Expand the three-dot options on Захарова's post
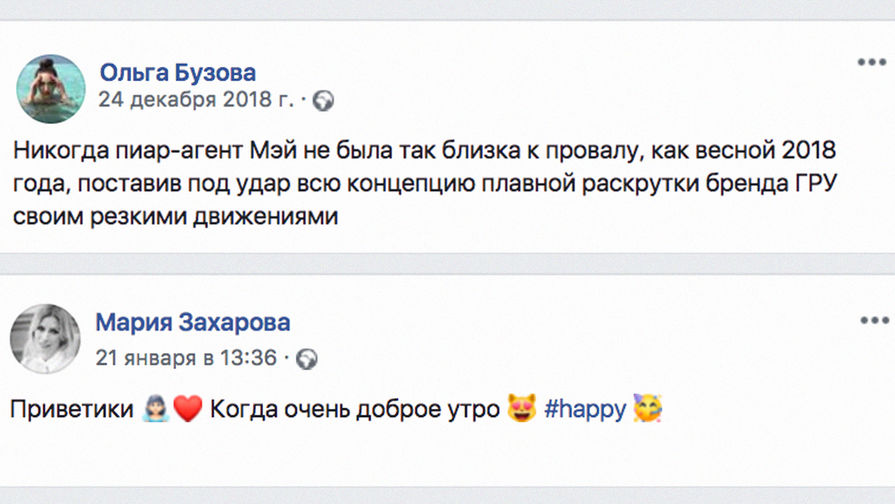 872,320
